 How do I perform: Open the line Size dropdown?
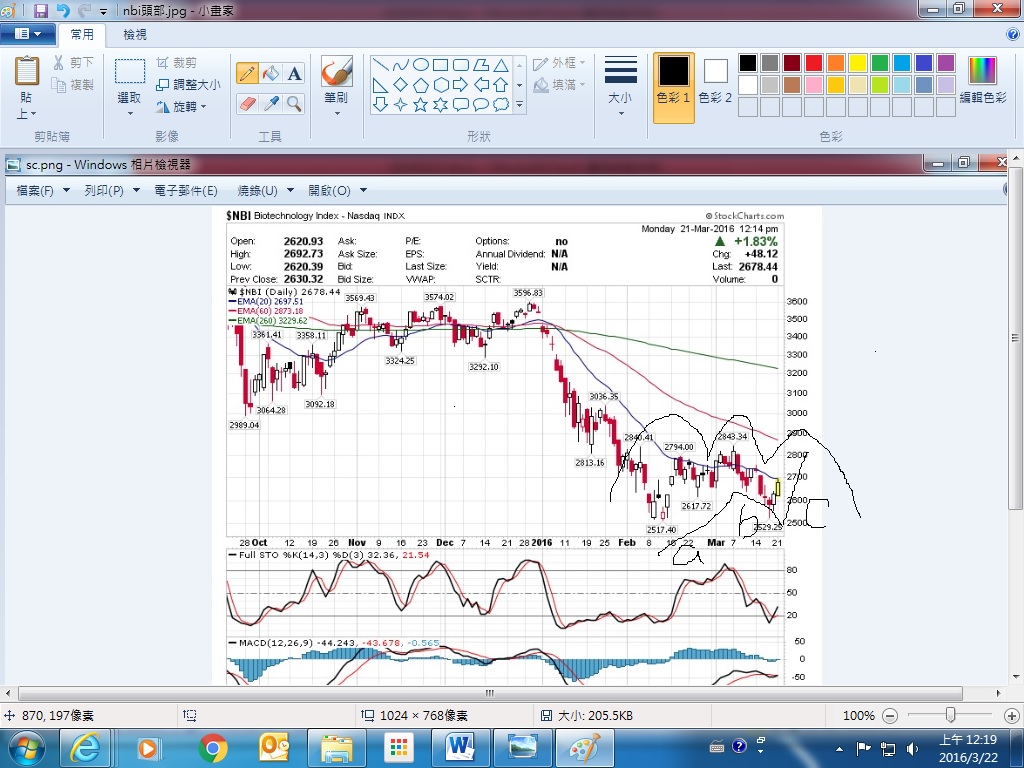(620, 86)
